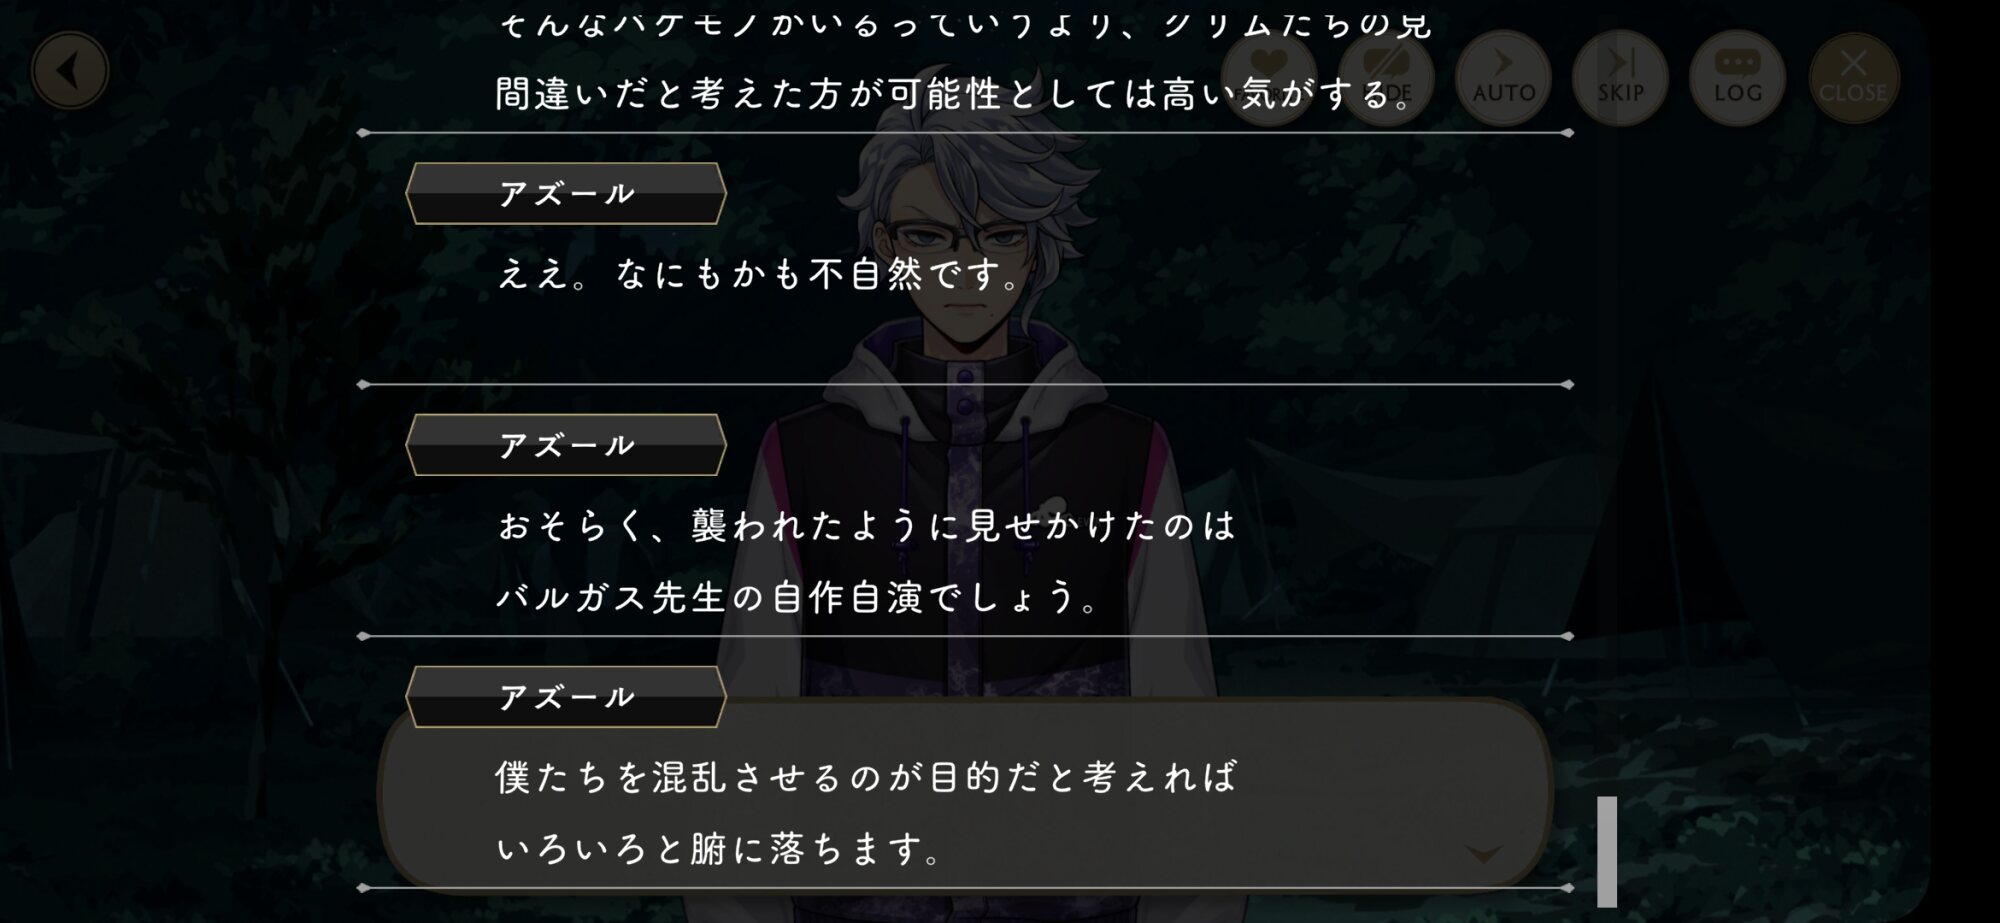Click the line バルガス先生の自作自演でしょう。
Image resolution: width=2000 pixels, height=923 pixels.
tap(799, 598)
